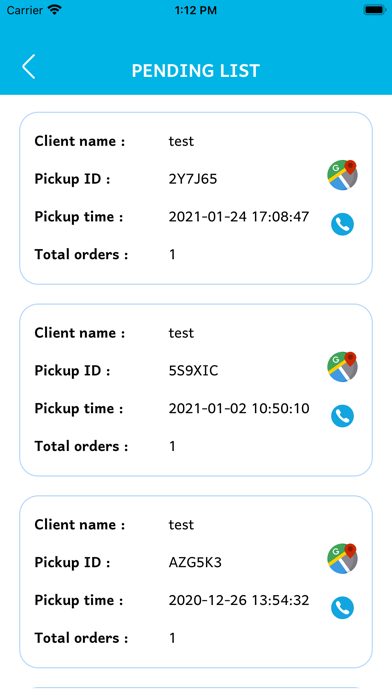Tap Total orders label in AZG5K3 card

tap(81, 638)
